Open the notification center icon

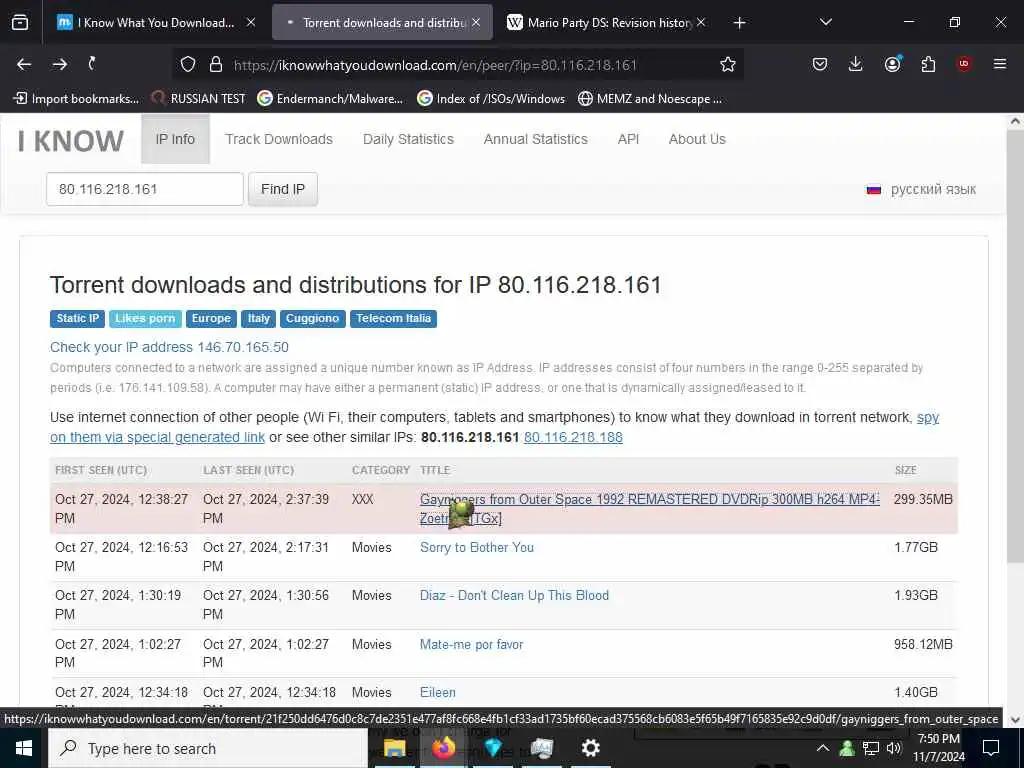[991, 748]
